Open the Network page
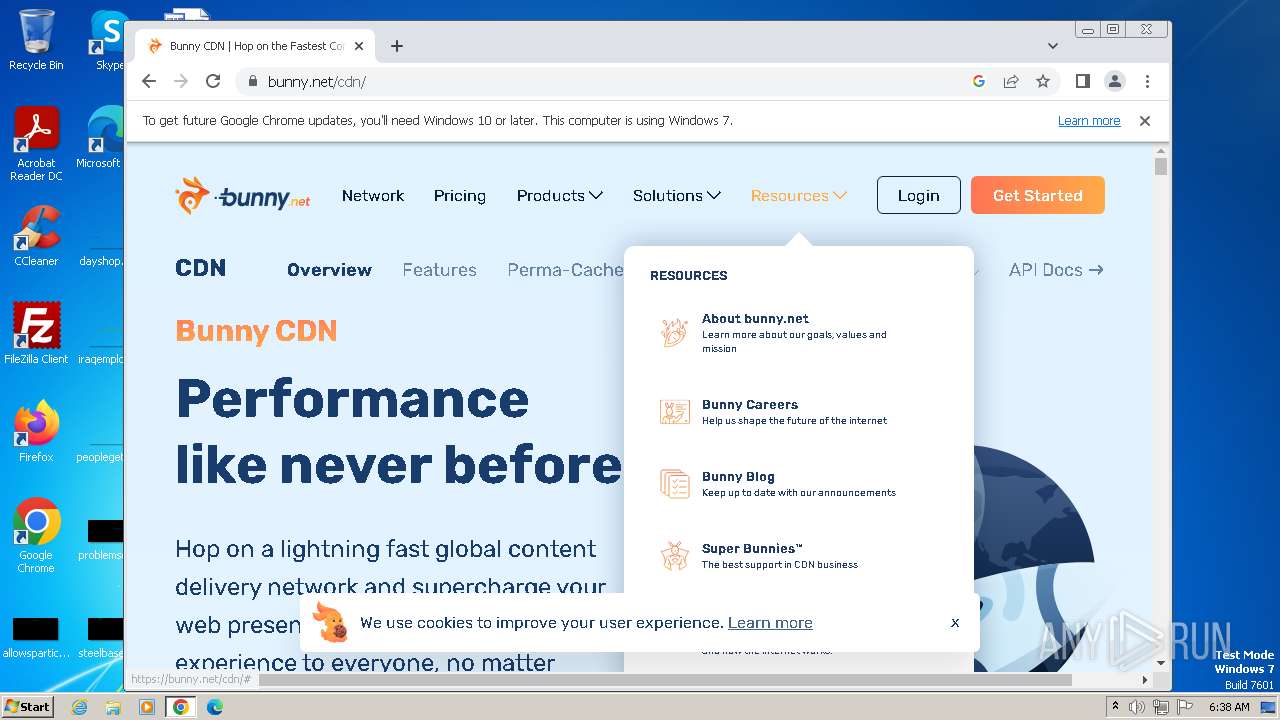This screenshot has height=720, width=1280. [373, 196]
